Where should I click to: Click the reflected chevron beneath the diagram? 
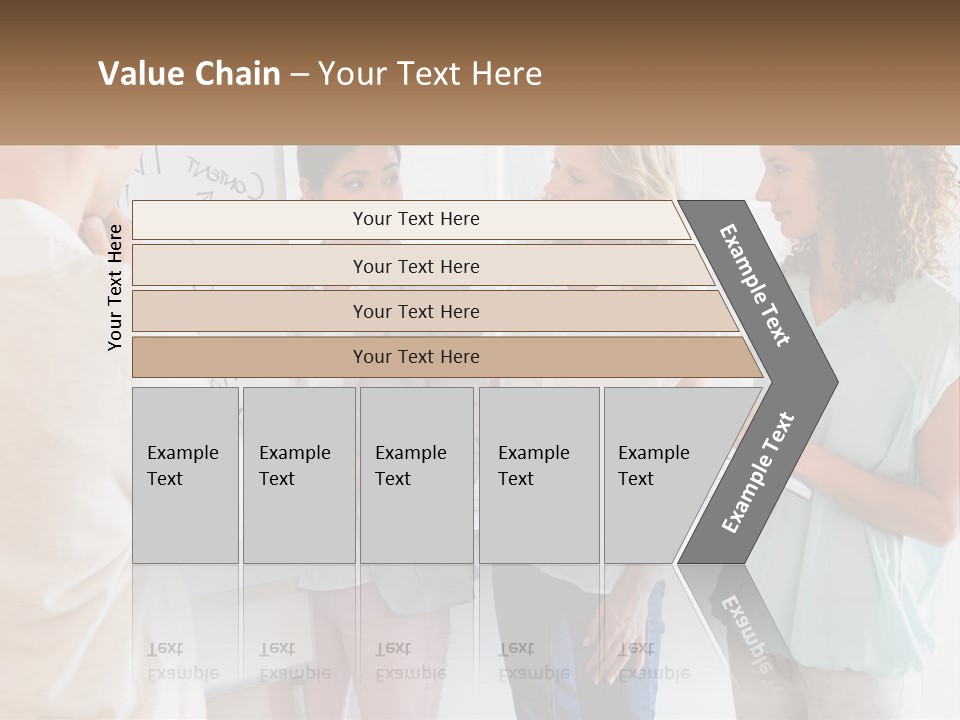(x=745, y=620)
